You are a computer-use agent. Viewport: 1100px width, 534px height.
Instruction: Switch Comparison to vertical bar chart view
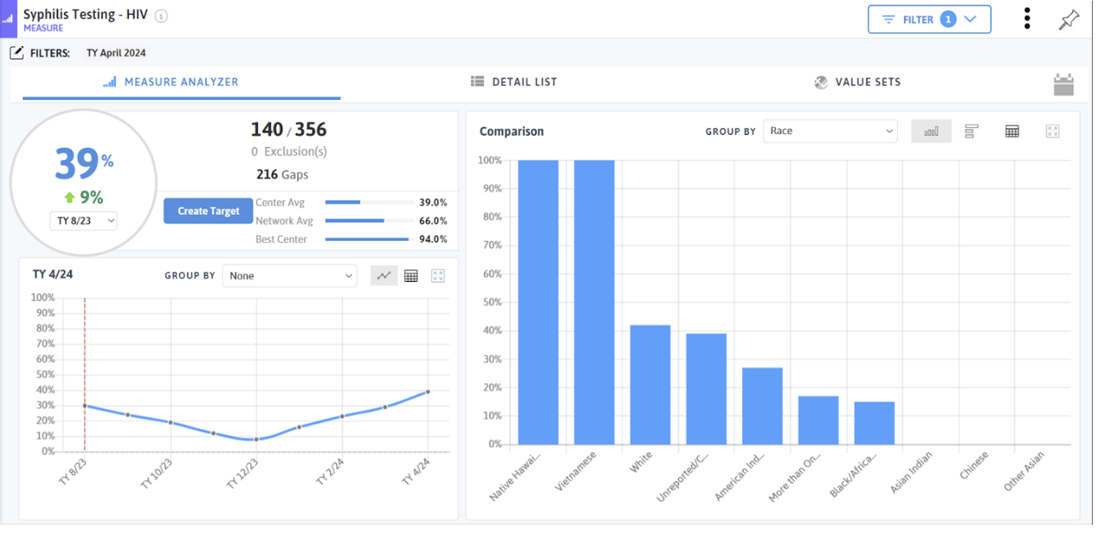(x=931, y=131)
